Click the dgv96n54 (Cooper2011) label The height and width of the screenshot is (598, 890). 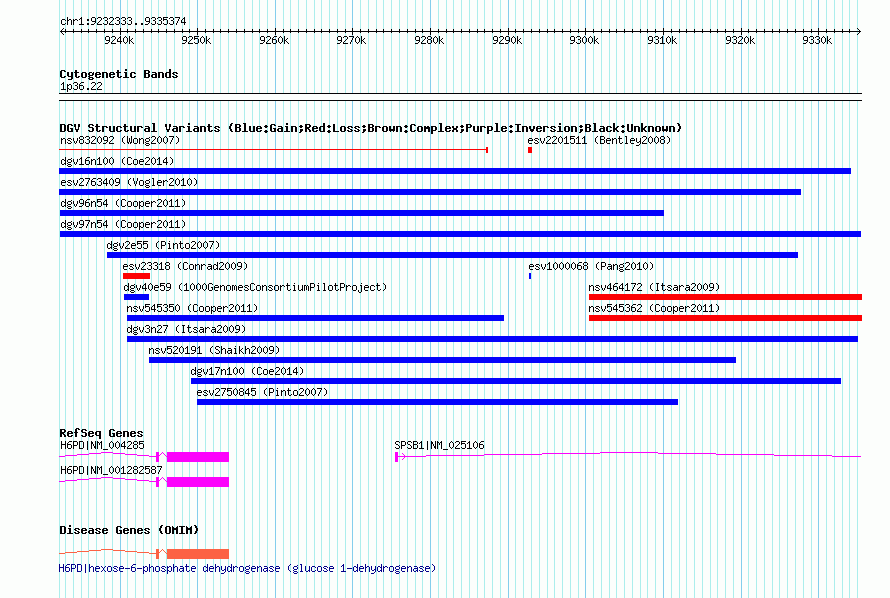123,203
